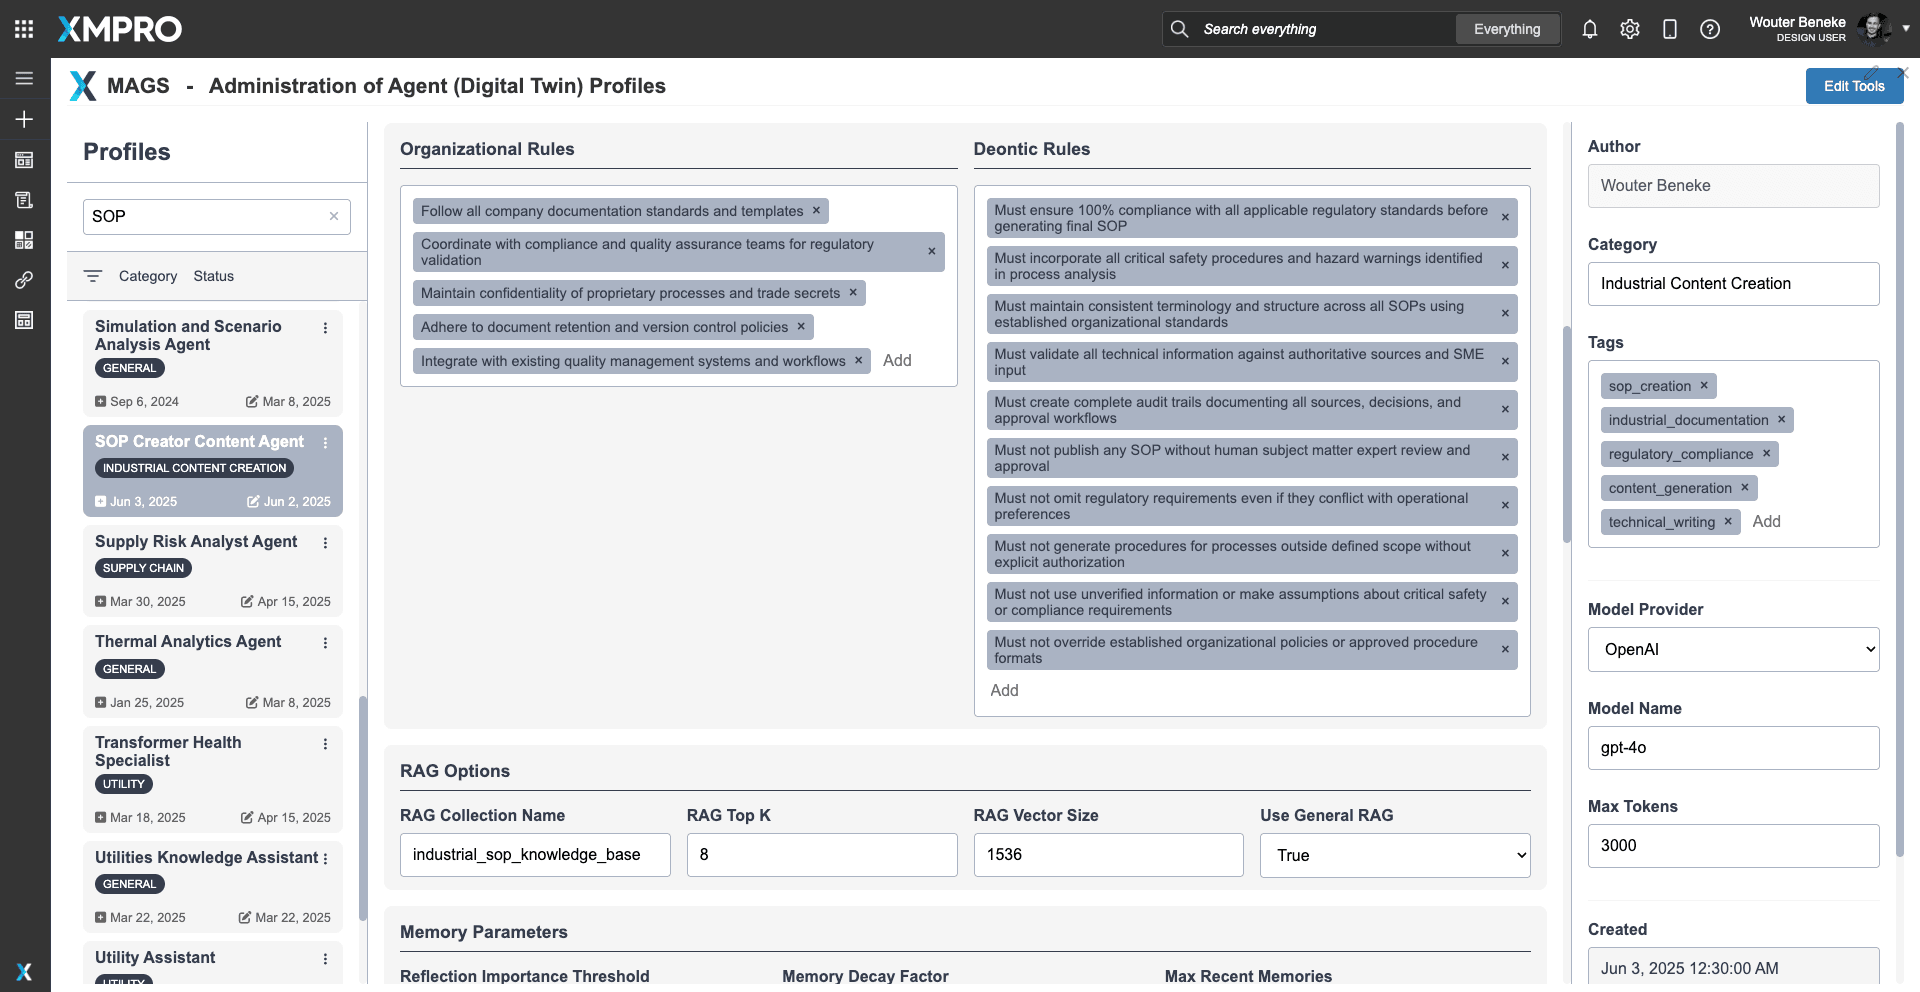Open options menu for Supply Risk Analyst Agent
The image size is (1920, 992).
tap(325, 543)
